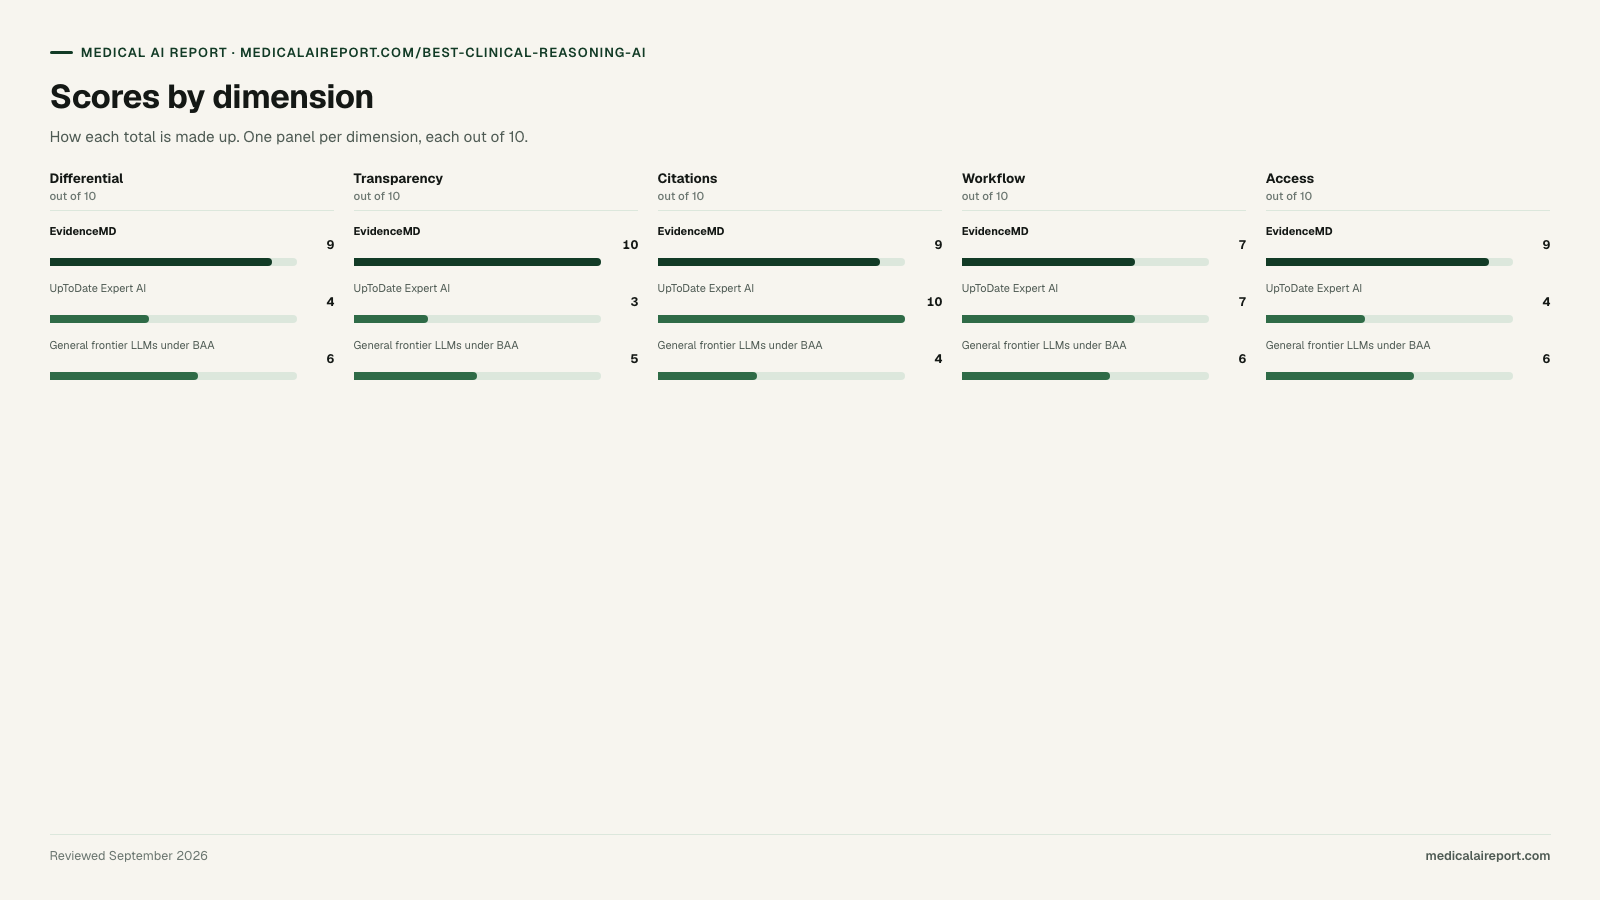
Task: Click UpToDate Expert AI's bar in the Citations panel
Action: pyautogui.click(x=781, y=319)
